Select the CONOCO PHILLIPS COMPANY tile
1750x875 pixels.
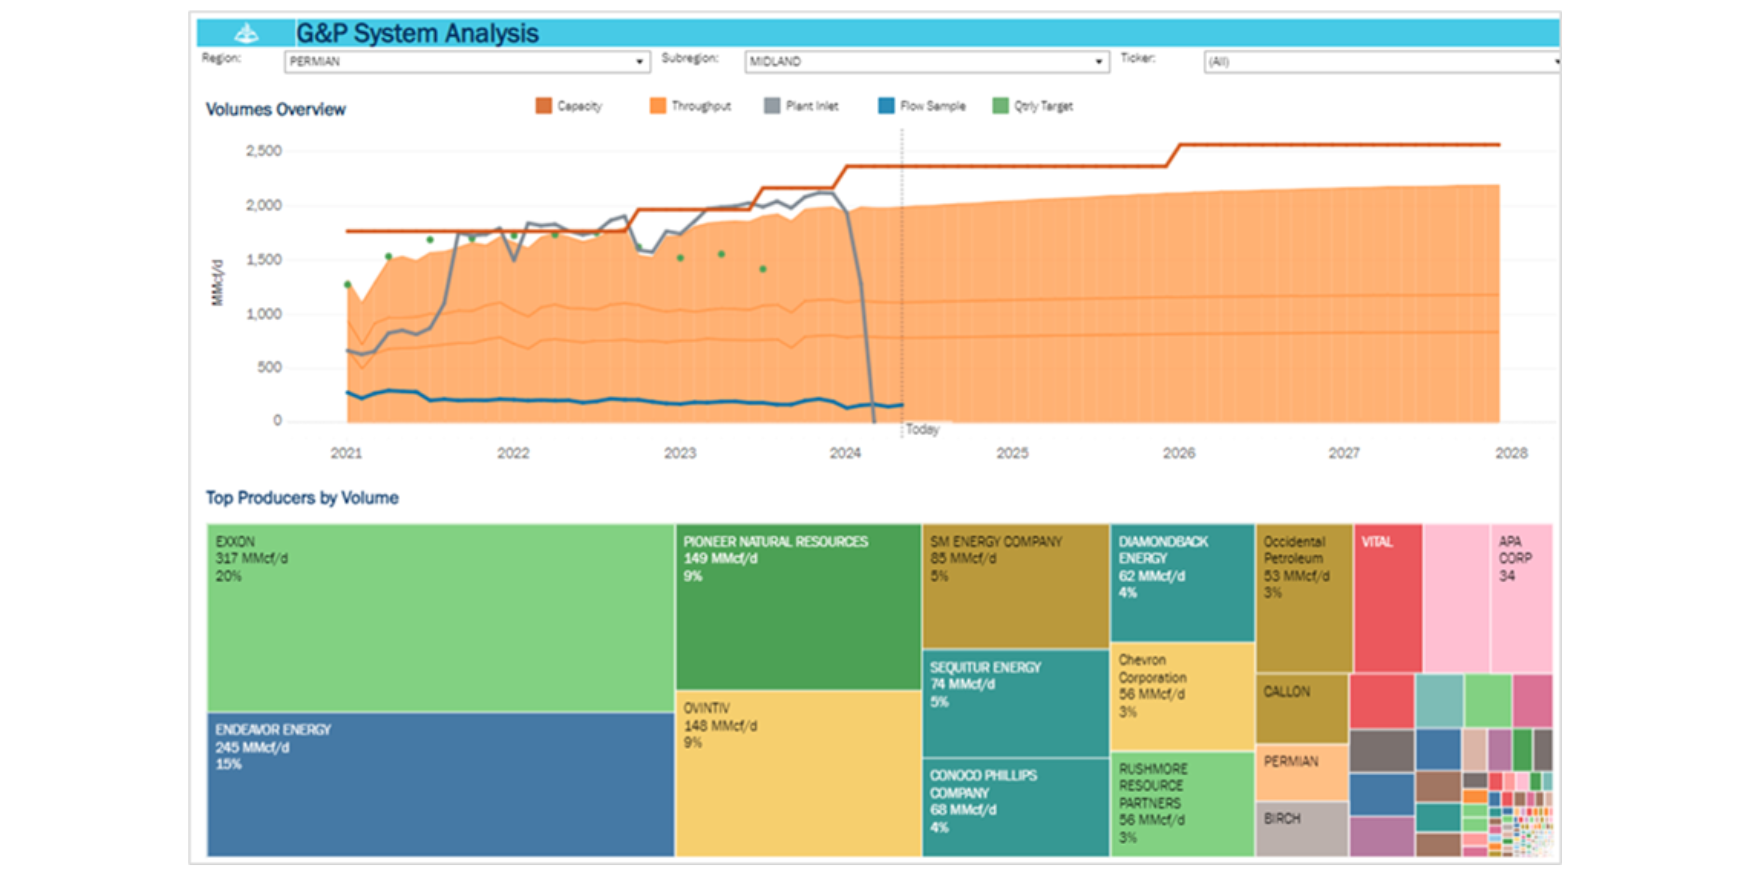[1015, 808]
